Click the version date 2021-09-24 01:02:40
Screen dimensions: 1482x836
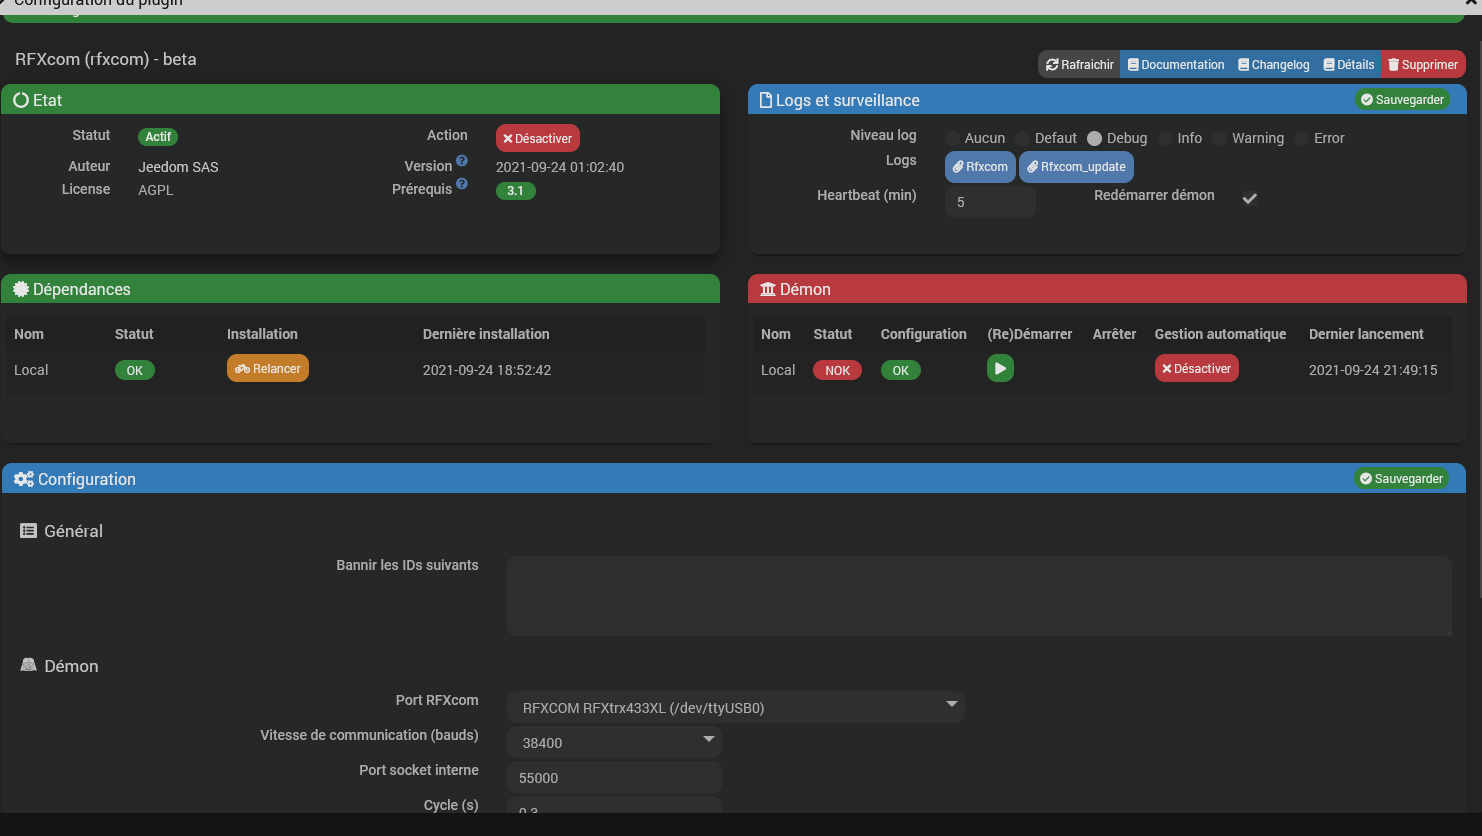tap(560, 167)
